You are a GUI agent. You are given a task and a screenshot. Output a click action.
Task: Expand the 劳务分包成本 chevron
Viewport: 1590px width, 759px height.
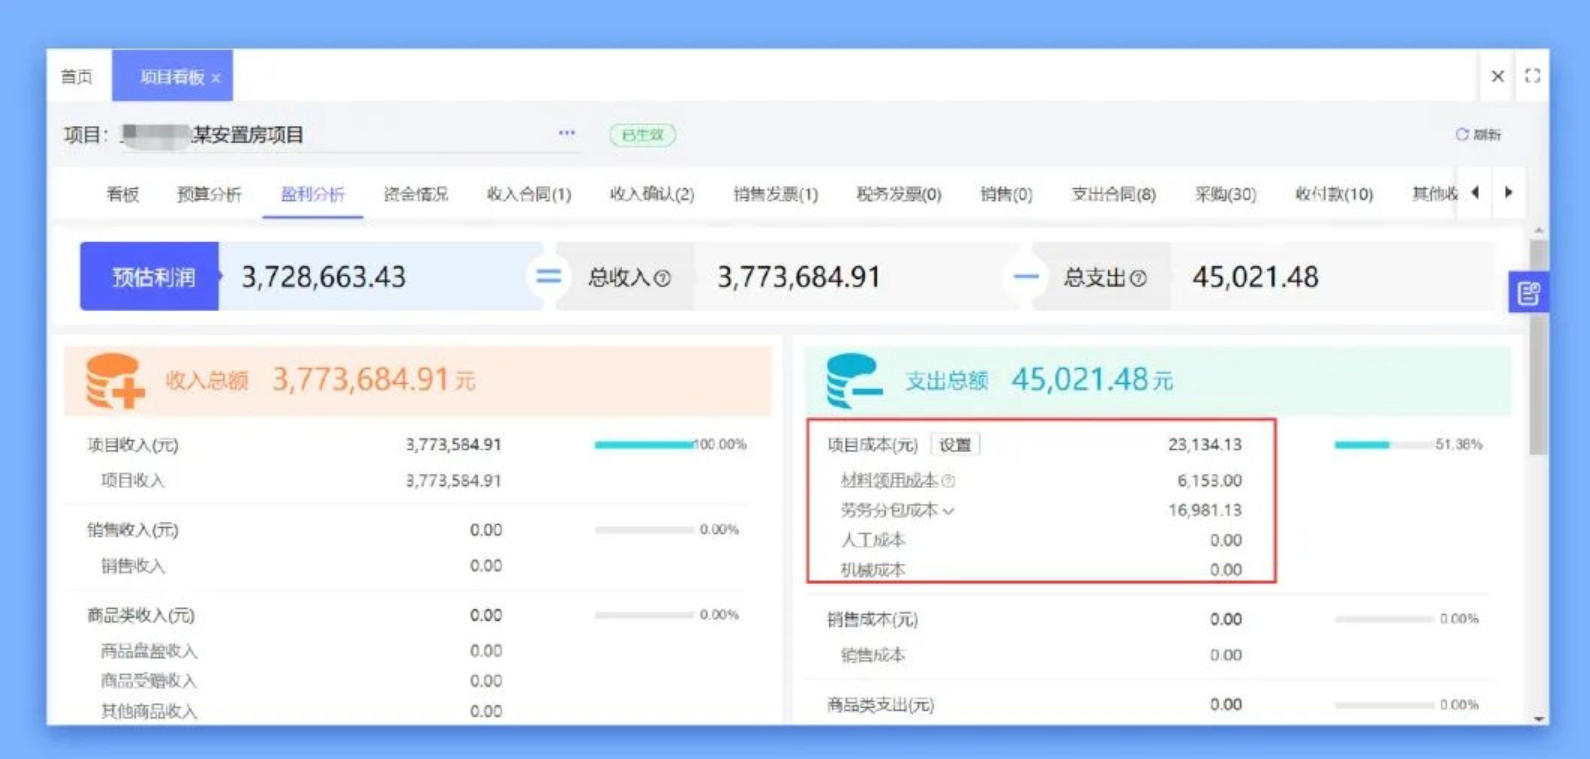(x=948, y=511)
